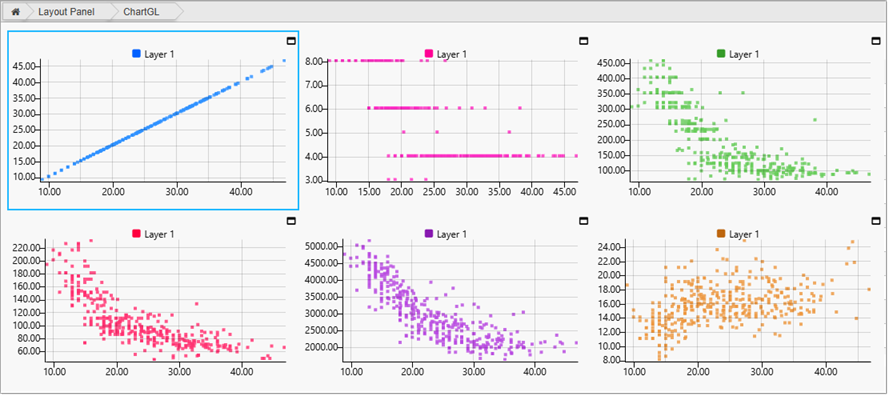The width and height of the screenshot is (889, 396).
Task: Toggle blue Layer 1 legend swatch
Action: click(136, 54)
